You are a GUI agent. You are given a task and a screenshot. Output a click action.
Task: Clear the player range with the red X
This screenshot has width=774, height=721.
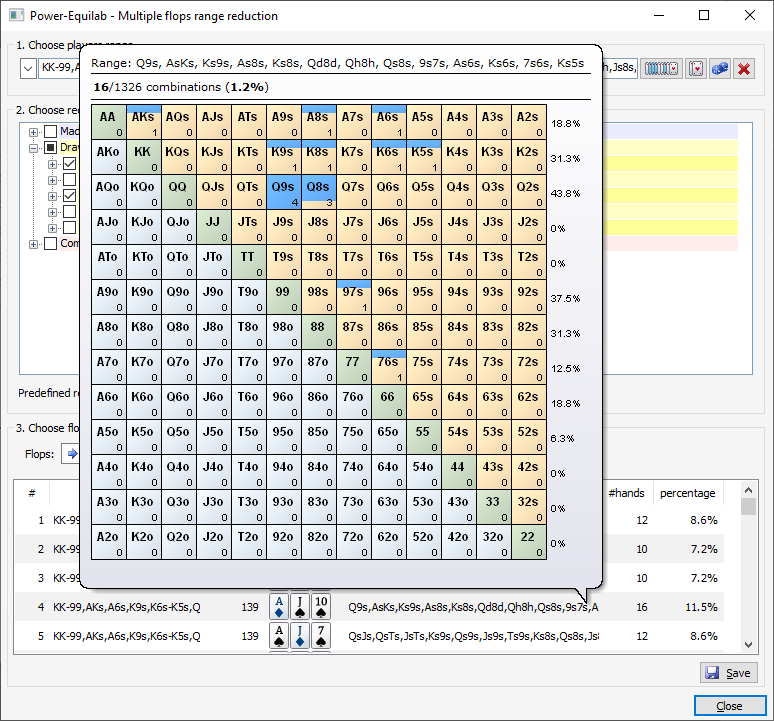point(744,69)
